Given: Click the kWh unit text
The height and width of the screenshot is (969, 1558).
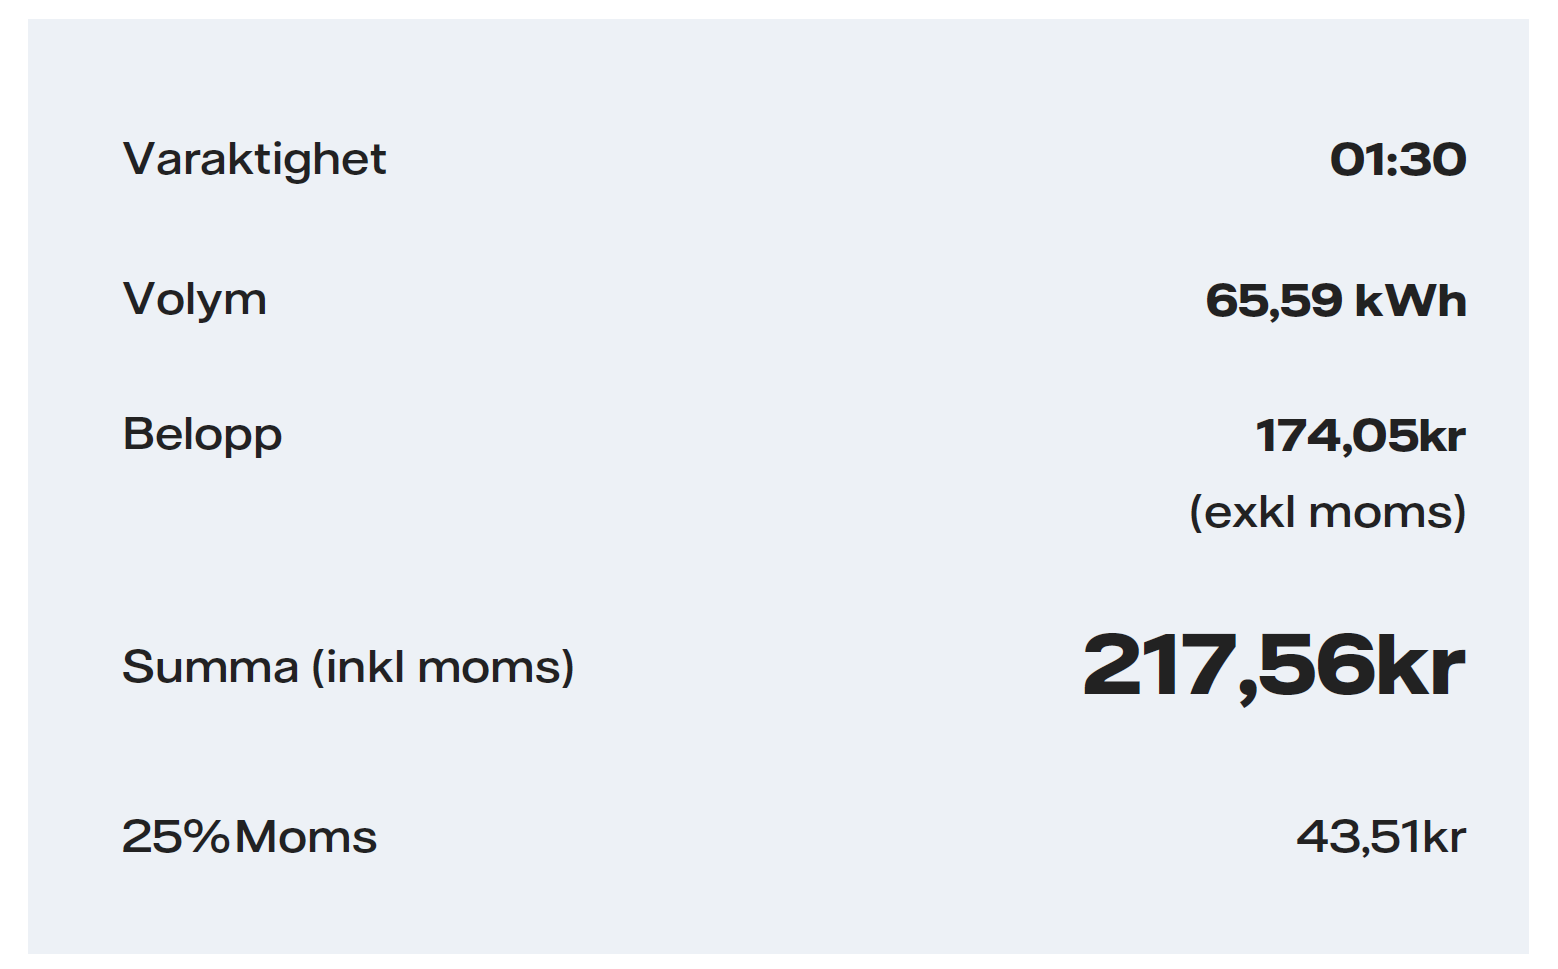Looking at the screenshot, I should 1411,300.
